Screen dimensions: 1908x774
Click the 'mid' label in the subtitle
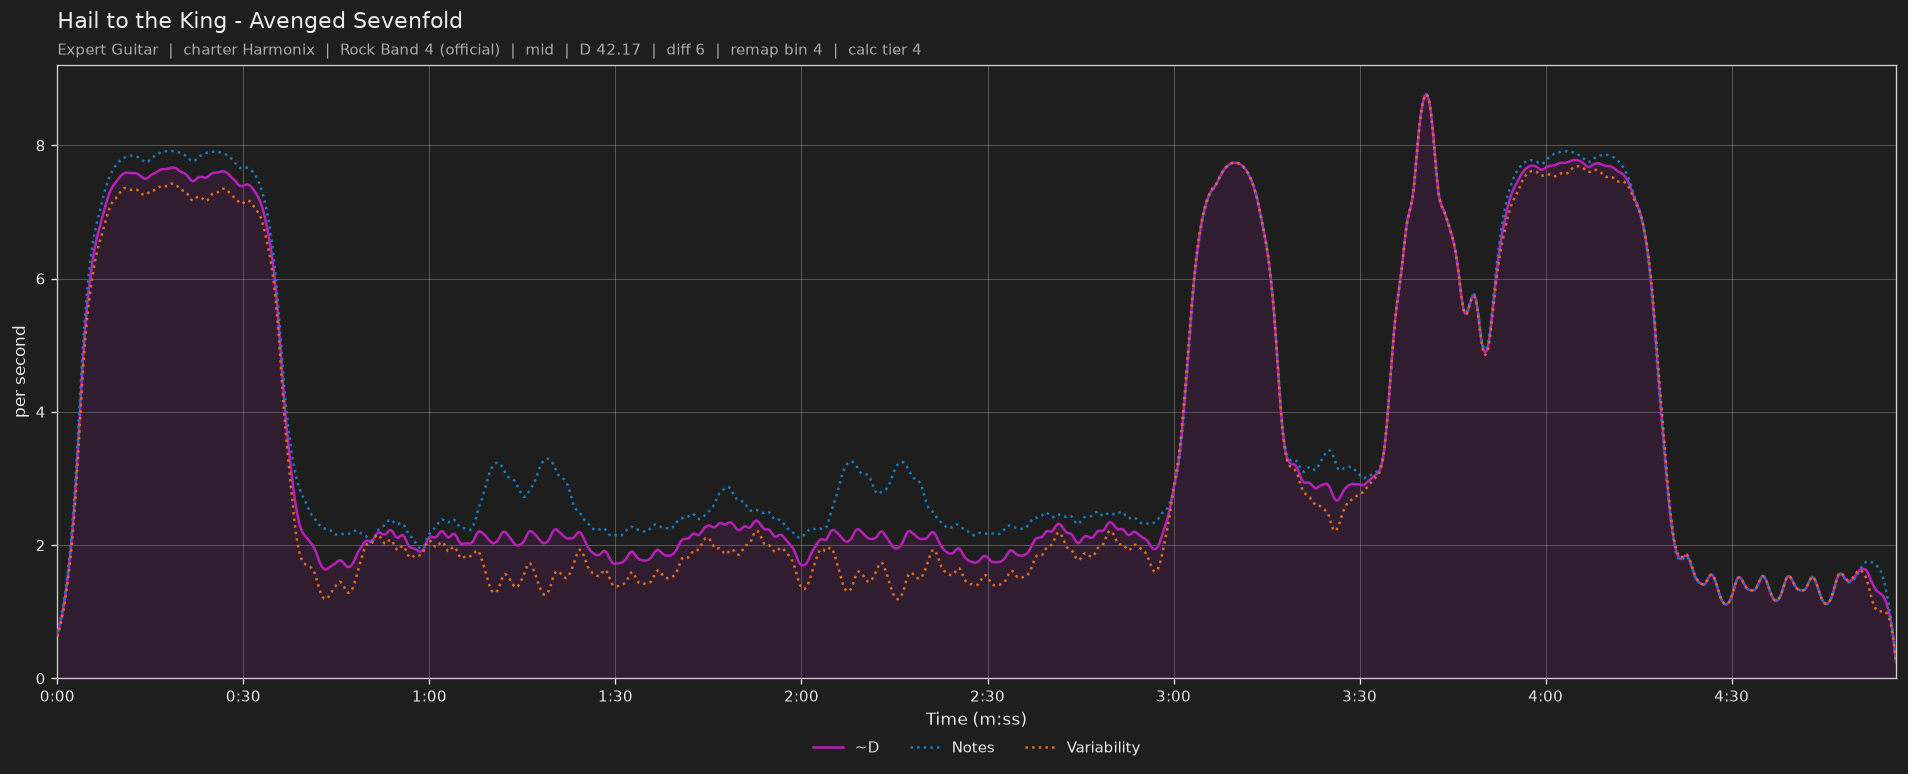pyautogui.click(x=539, y=50)
